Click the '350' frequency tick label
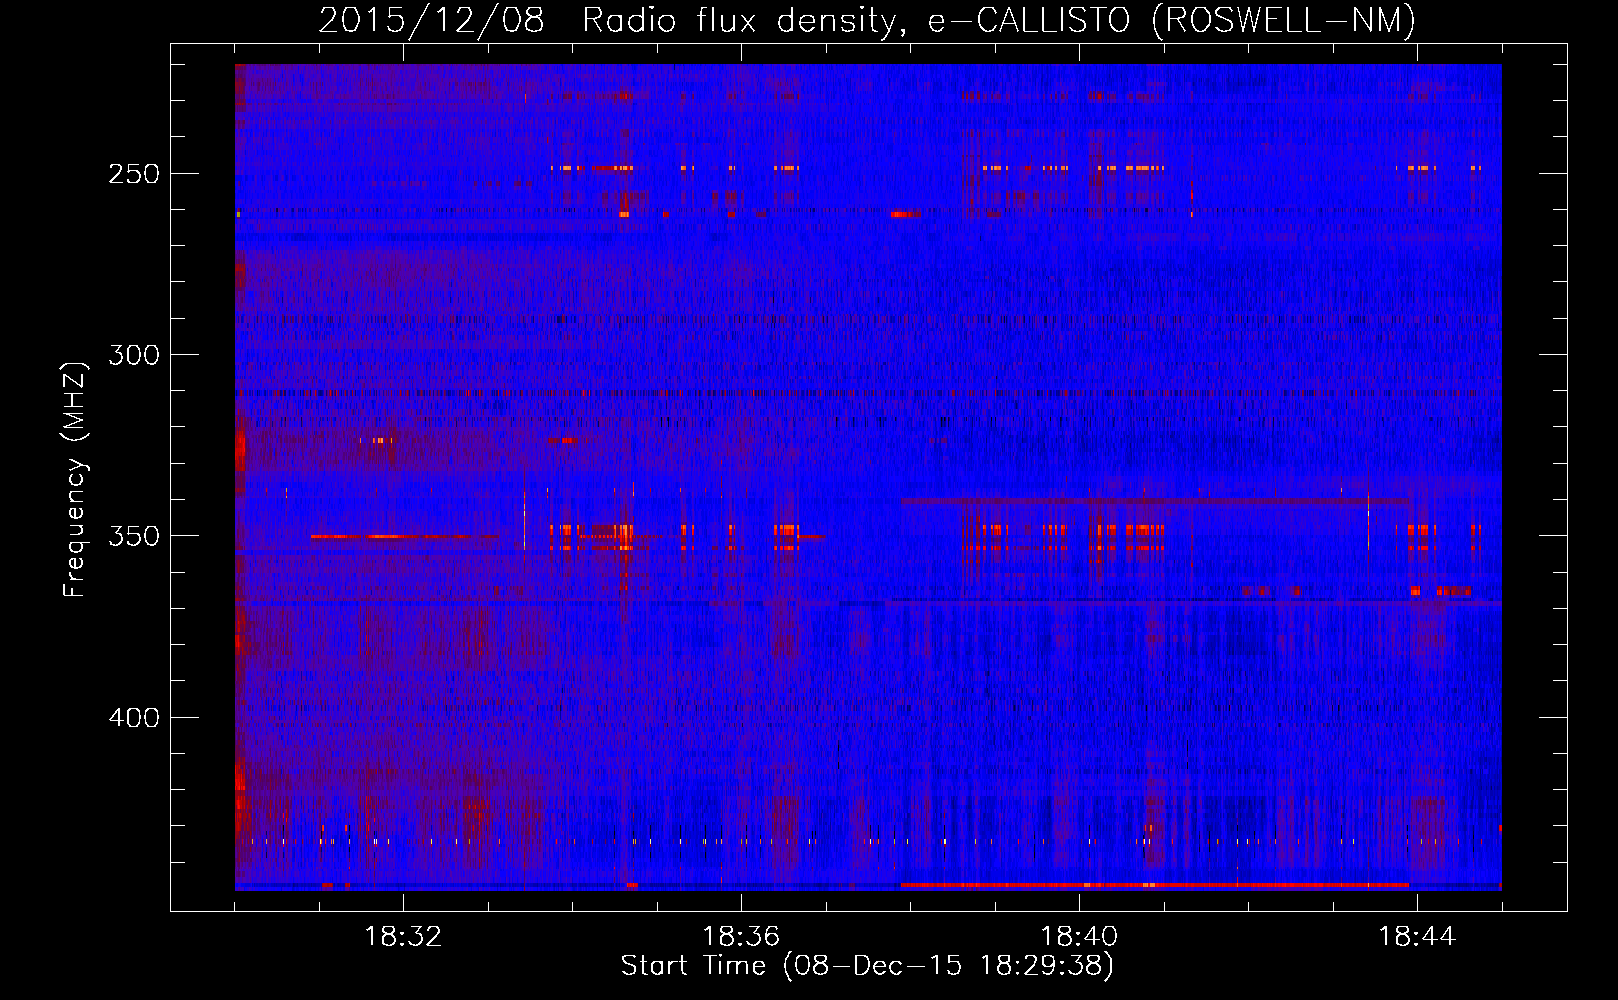Image resolution: width=1618 pixels, height=1000 pixels. pos(134,536)
